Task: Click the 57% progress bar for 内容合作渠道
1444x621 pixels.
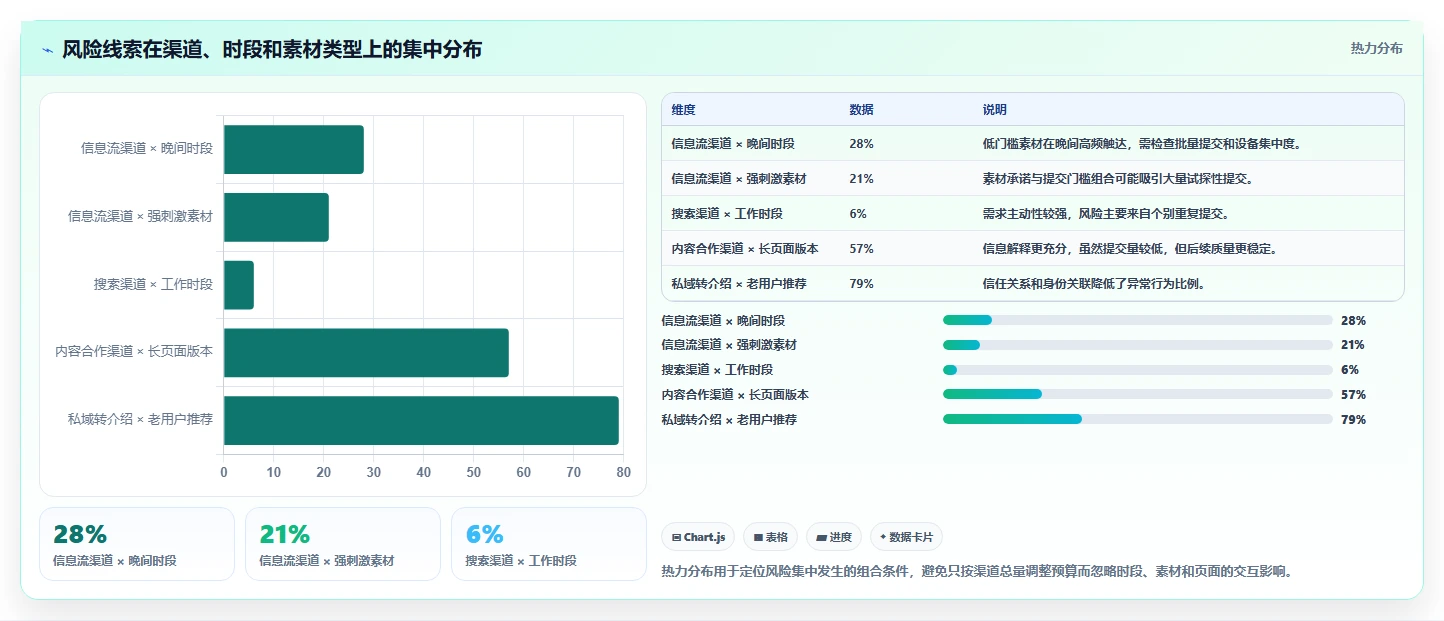Action: click(1138, 395)
